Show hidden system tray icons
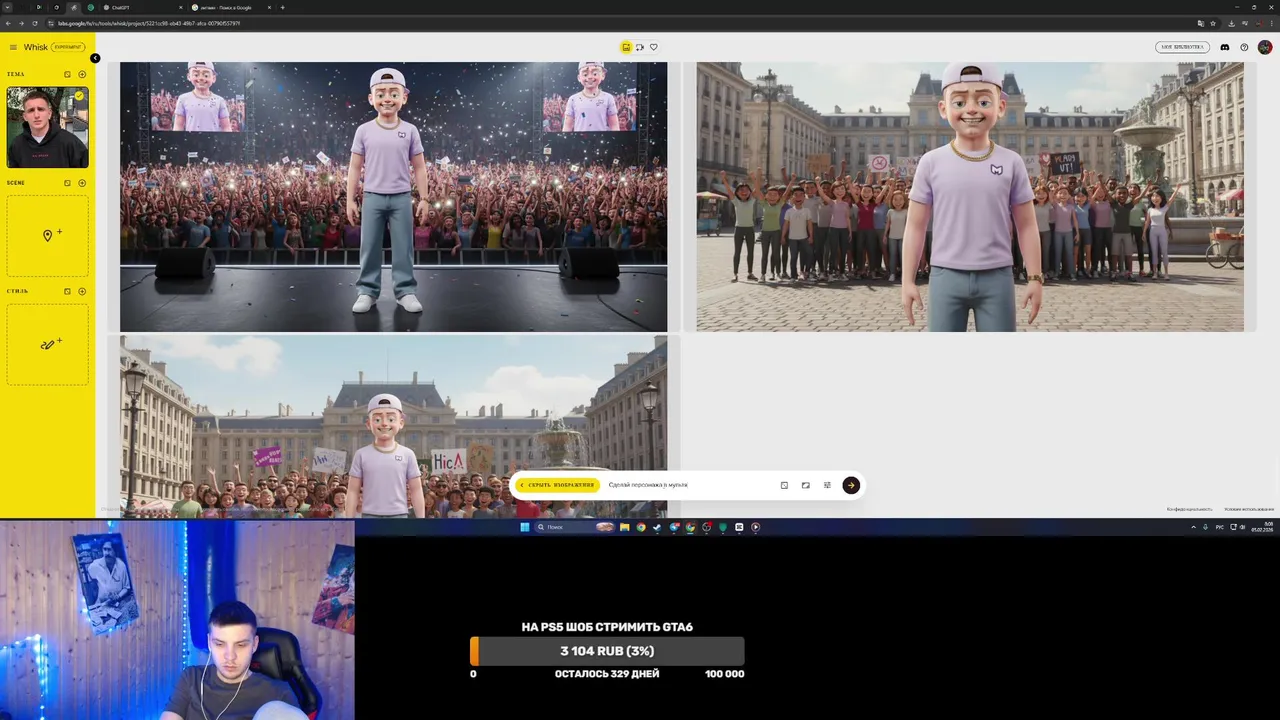The height and width of the screenshot is (720, 1280). coord(1193,527)
